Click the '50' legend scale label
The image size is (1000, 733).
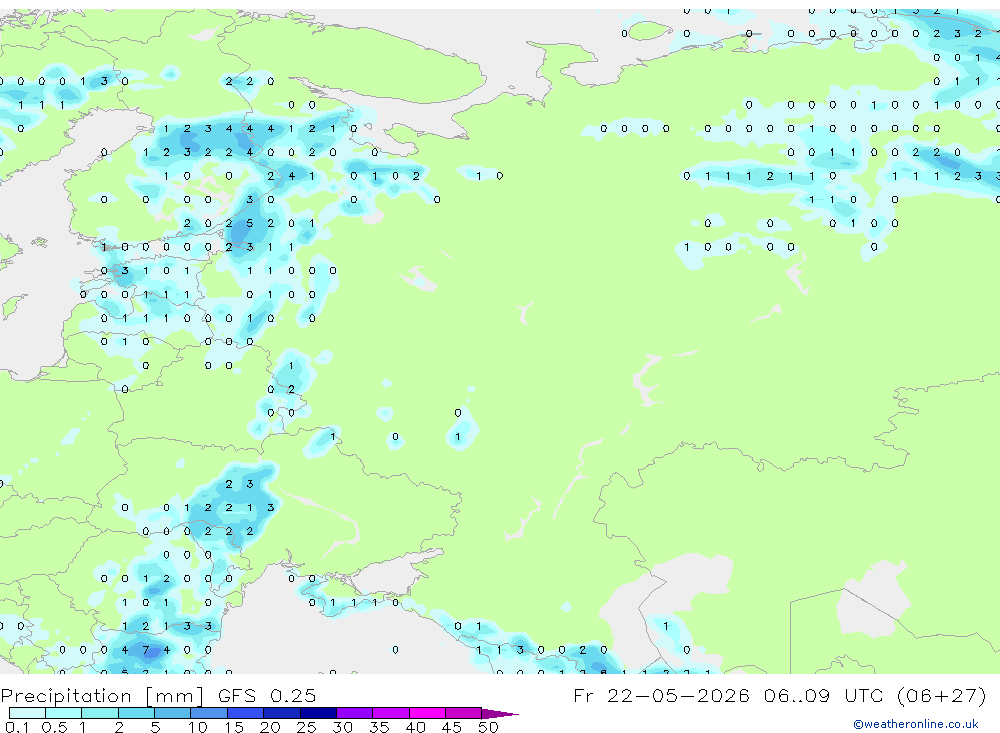pos(488,727)
